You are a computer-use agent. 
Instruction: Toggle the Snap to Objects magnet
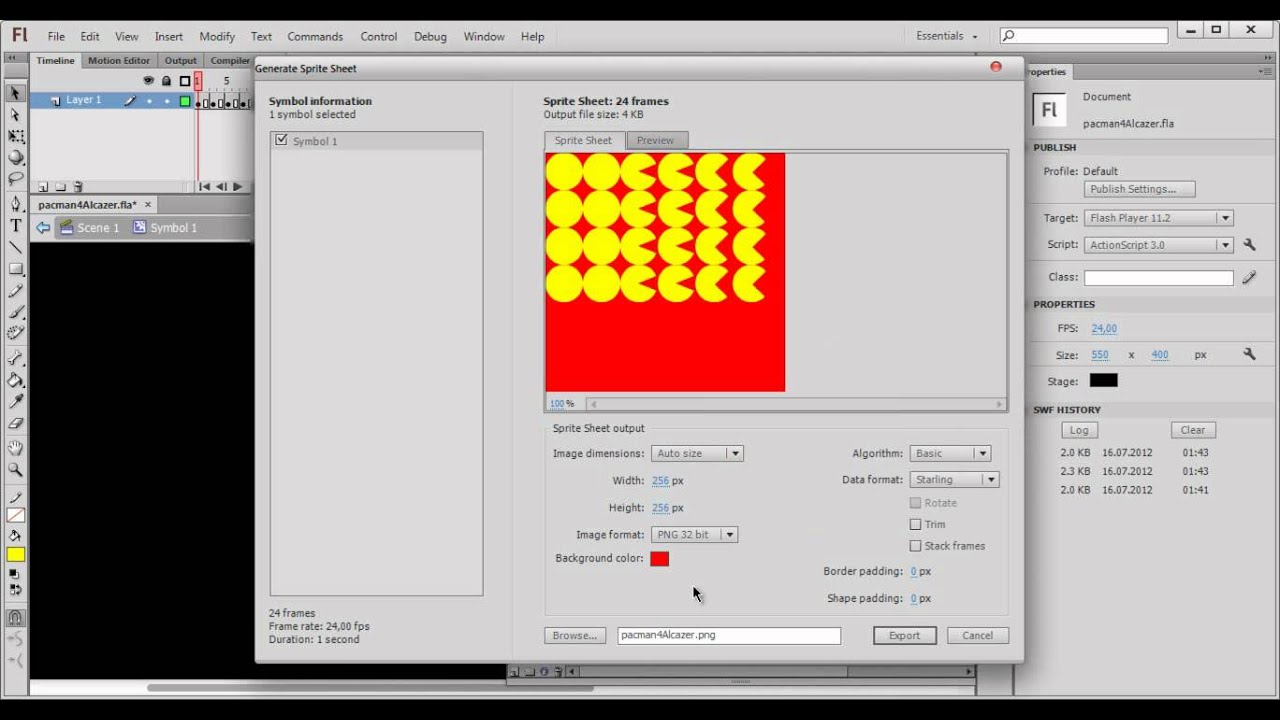coord(15,617)
